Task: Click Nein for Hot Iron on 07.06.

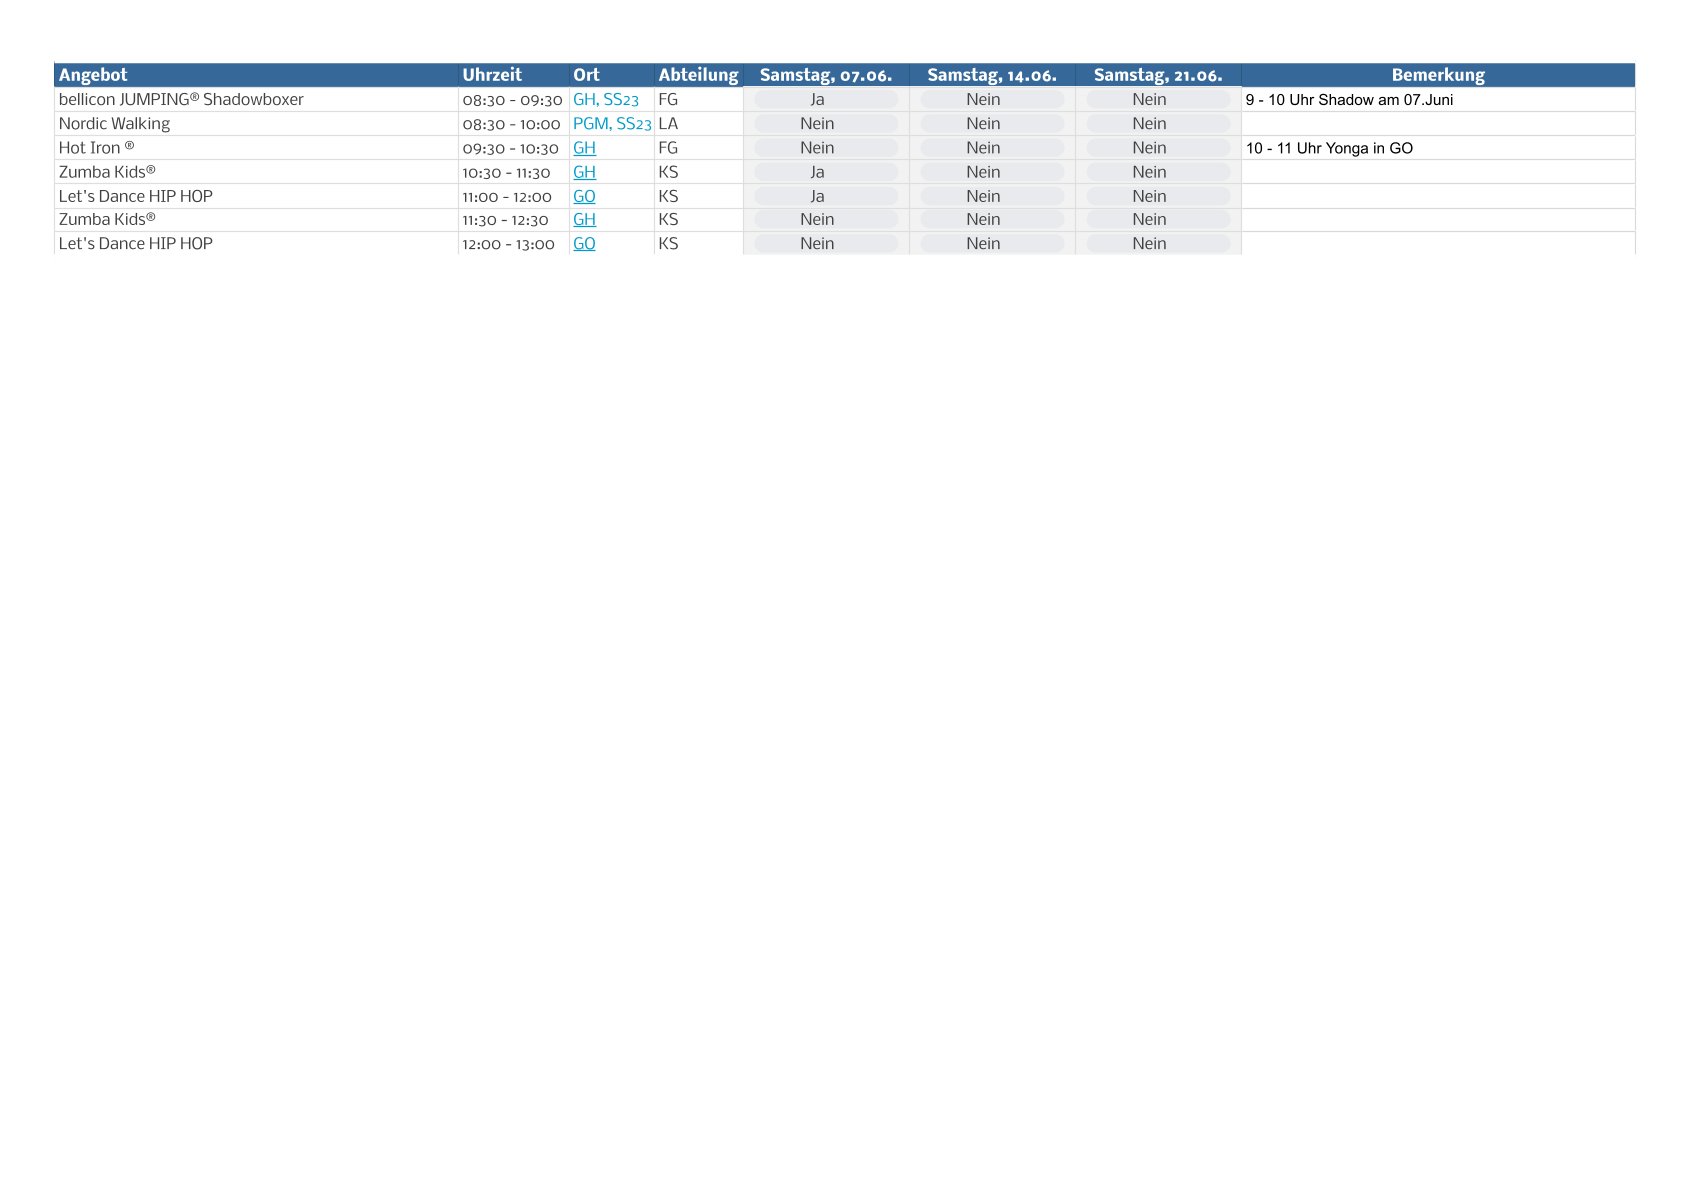Action: pyautogui.click(x=826, y=148)
